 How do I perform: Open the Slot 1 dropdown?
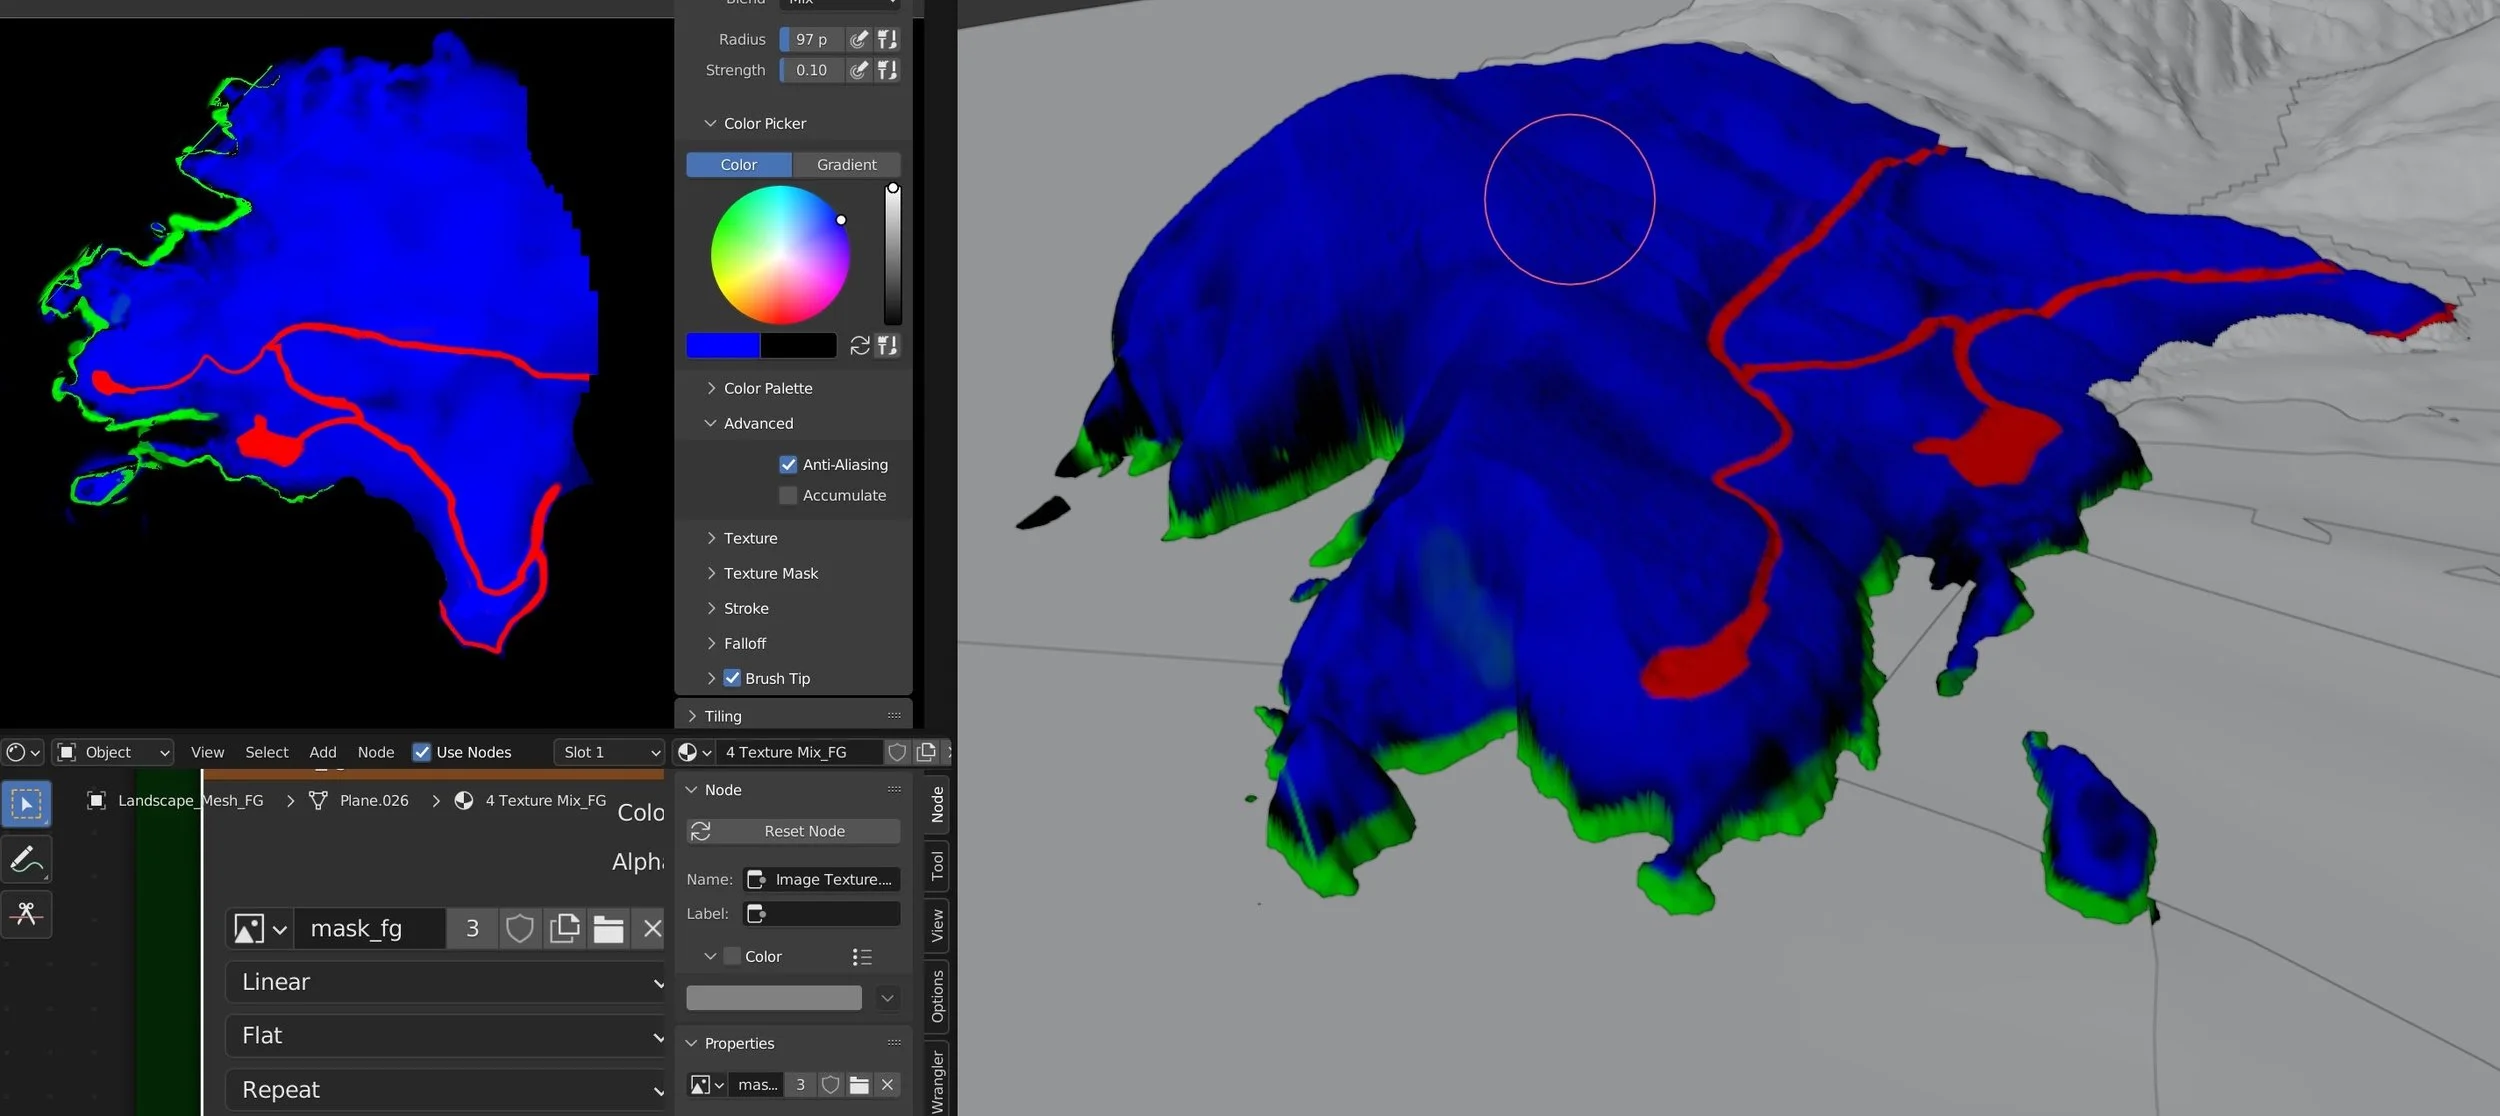tap(610, 752)
